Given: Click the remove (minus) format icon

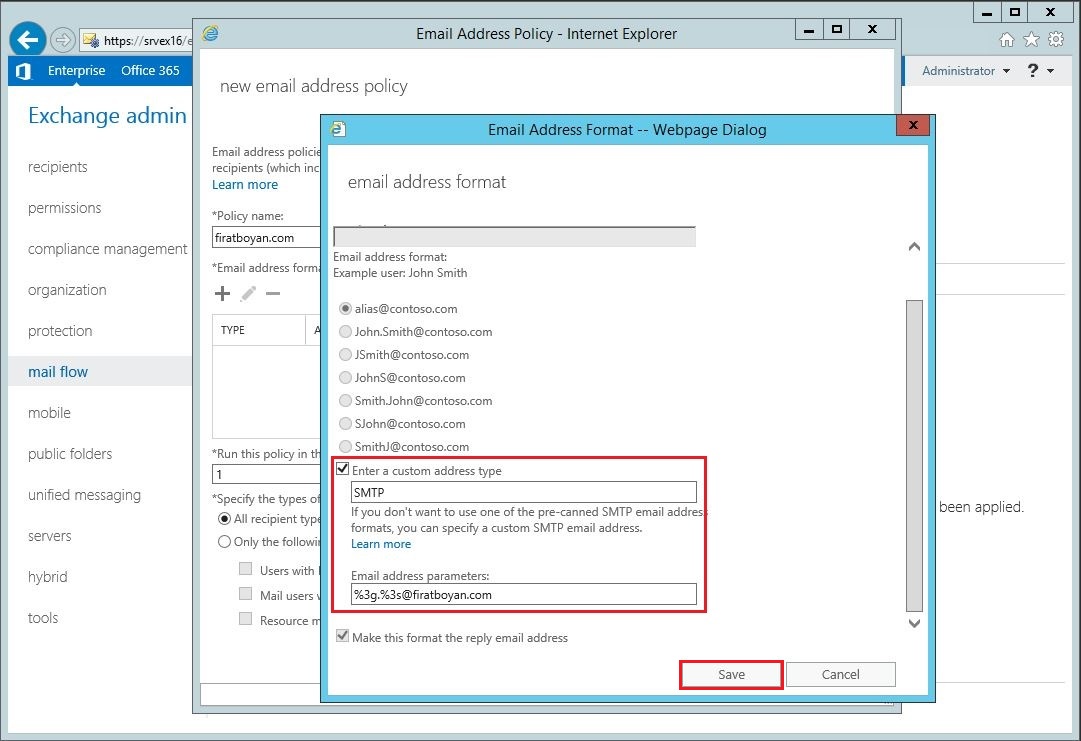Looking at the screenshot, I should pos(273,293).
